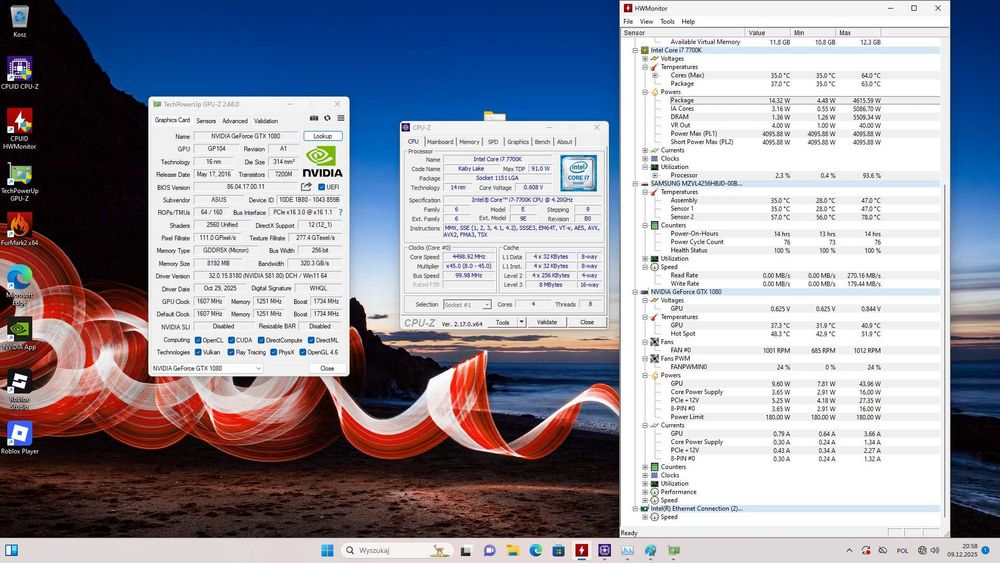Image resolution: width=1000 pixels, height=563 pixels.
Task: Open Microsoft Store from the taskbar
Action: point(558,551)
